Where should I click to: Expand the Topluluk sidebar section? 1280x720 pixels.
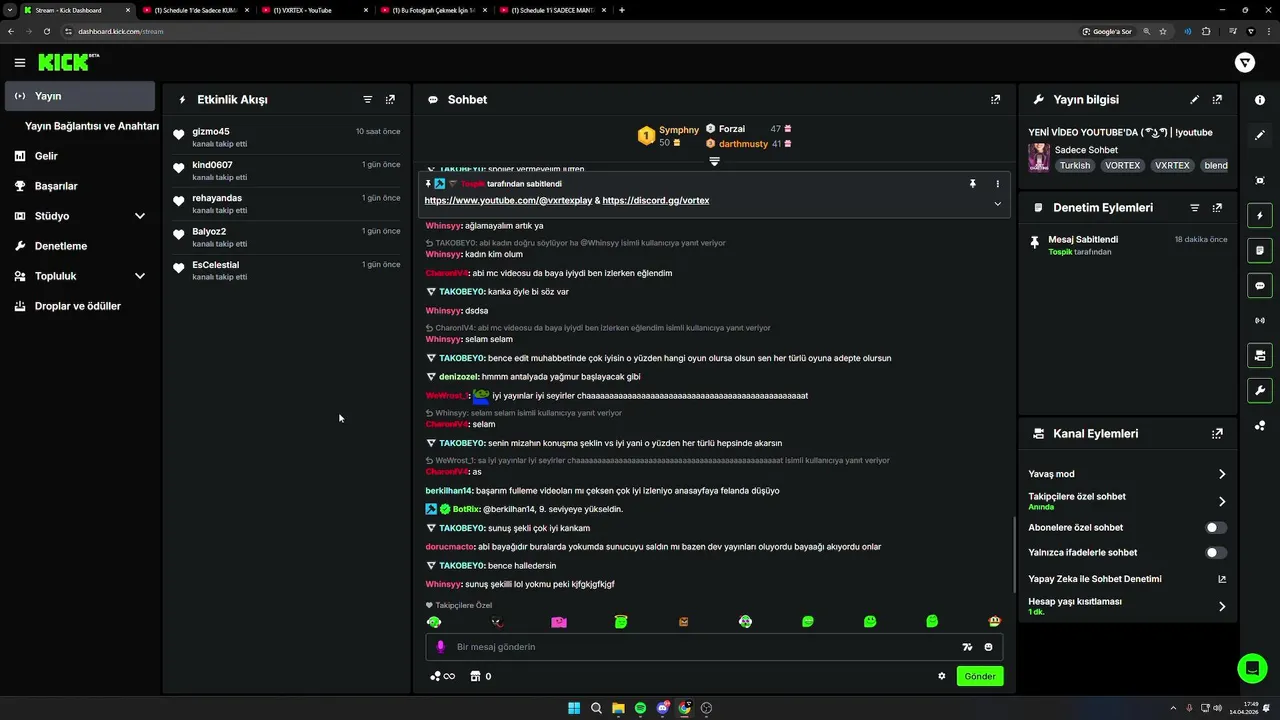coord(140,276)
